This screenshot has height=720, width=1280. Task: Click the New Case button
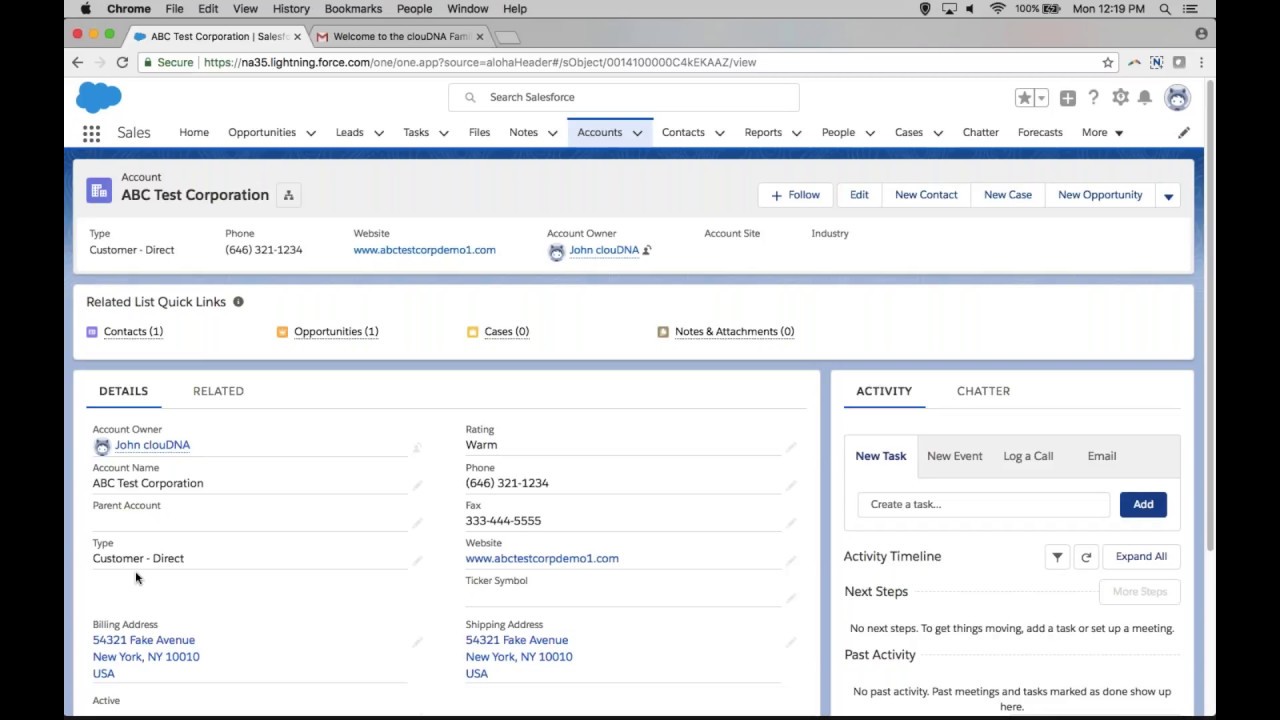[1008, 195]
